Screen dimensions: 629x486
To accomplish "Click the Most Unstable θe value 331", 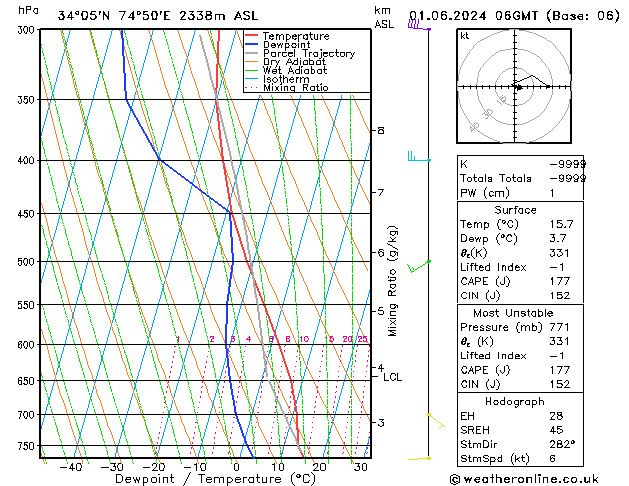I will coord(560,341).
